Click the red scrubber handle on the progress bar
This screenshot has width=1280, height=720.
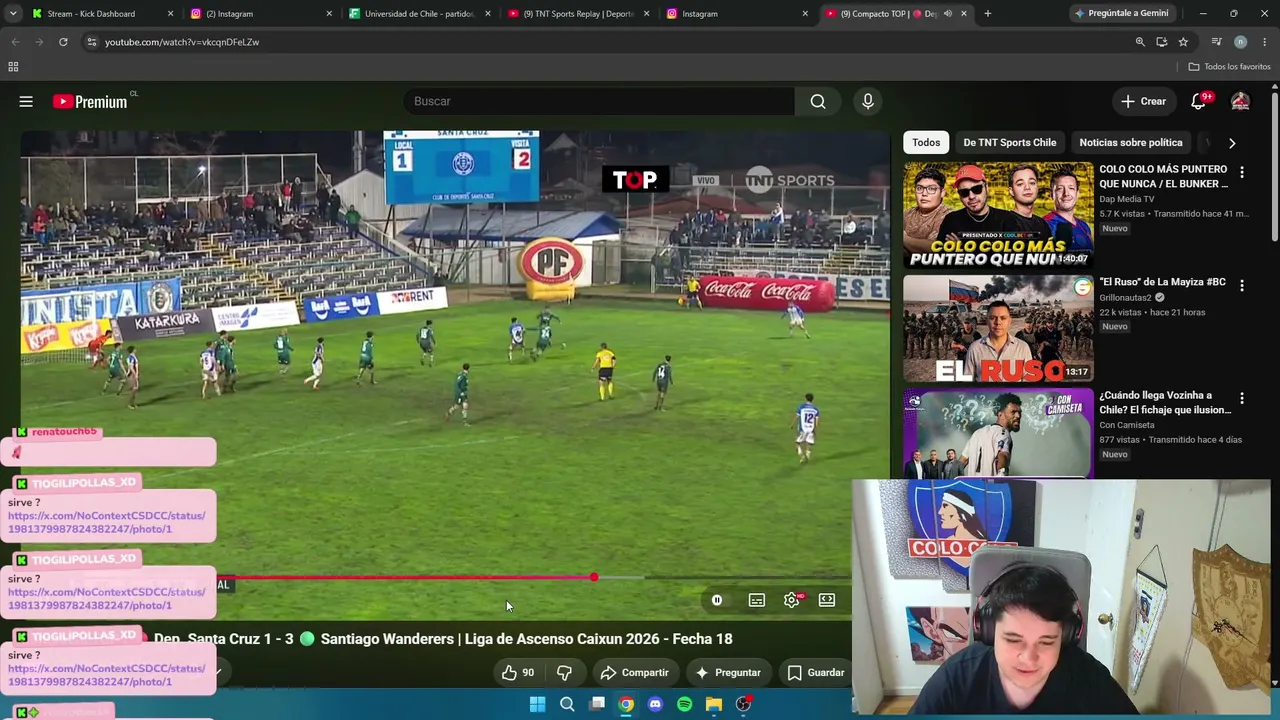[x=594, y=577]
